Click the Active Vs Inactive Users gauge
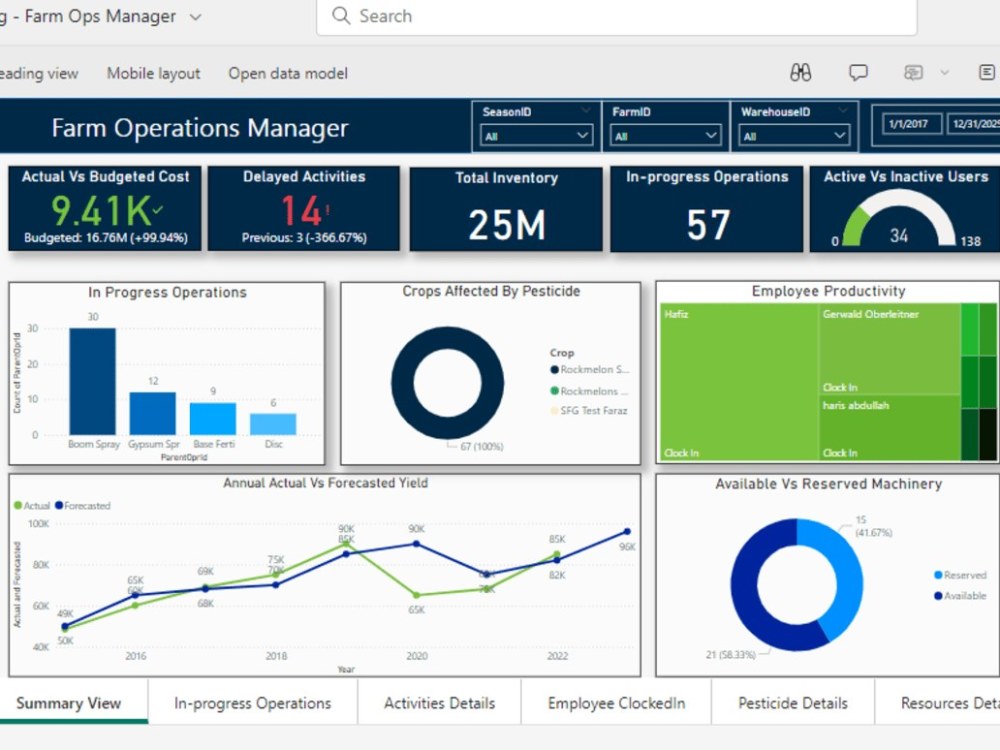The width and height of the screenshot is (1000, 750). tap(899, 219)
